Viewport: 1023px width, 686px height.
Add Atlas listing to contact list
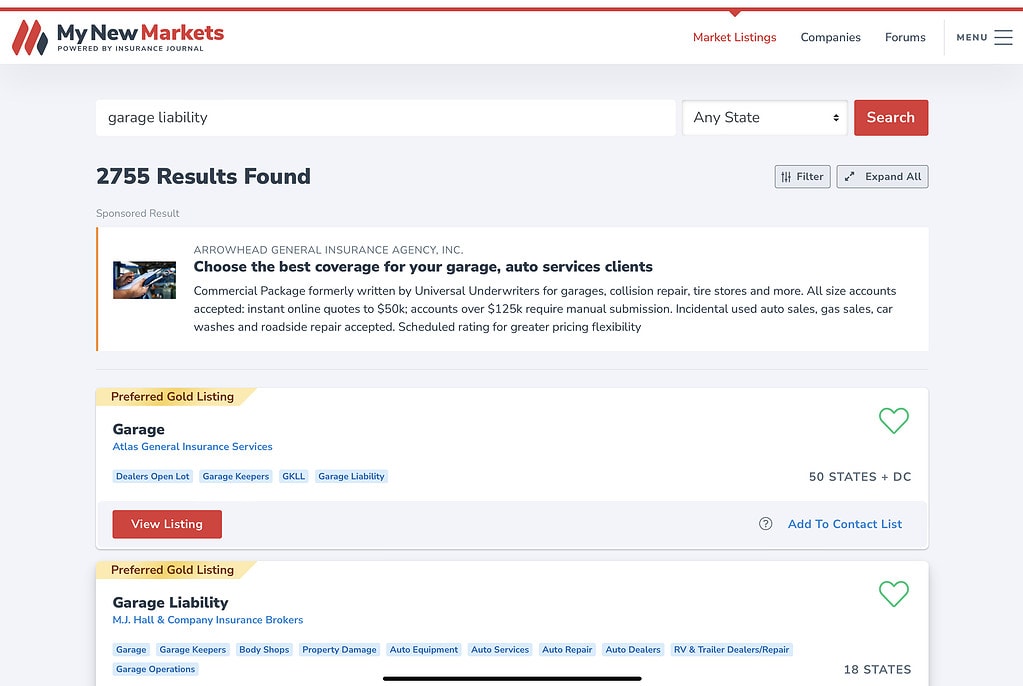click(x=844, y=524)
